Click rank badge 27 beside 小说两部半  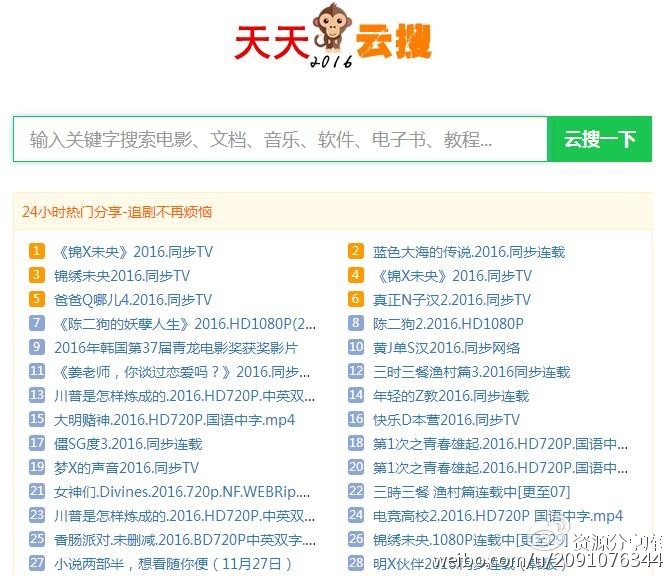pyautogui.click(x=37, y=563)
